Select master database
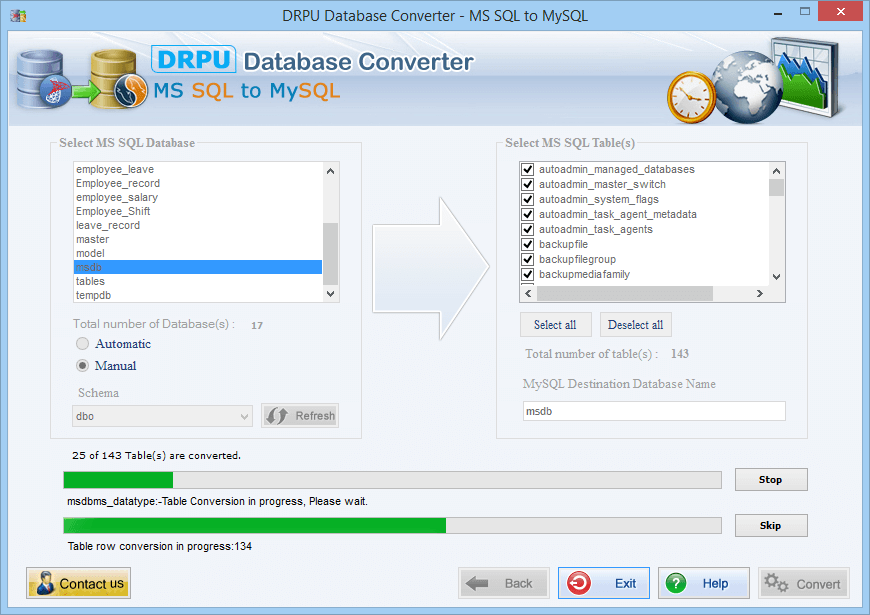Image resolution: width=870 pixels, height=615 pixels. [198, 239]
